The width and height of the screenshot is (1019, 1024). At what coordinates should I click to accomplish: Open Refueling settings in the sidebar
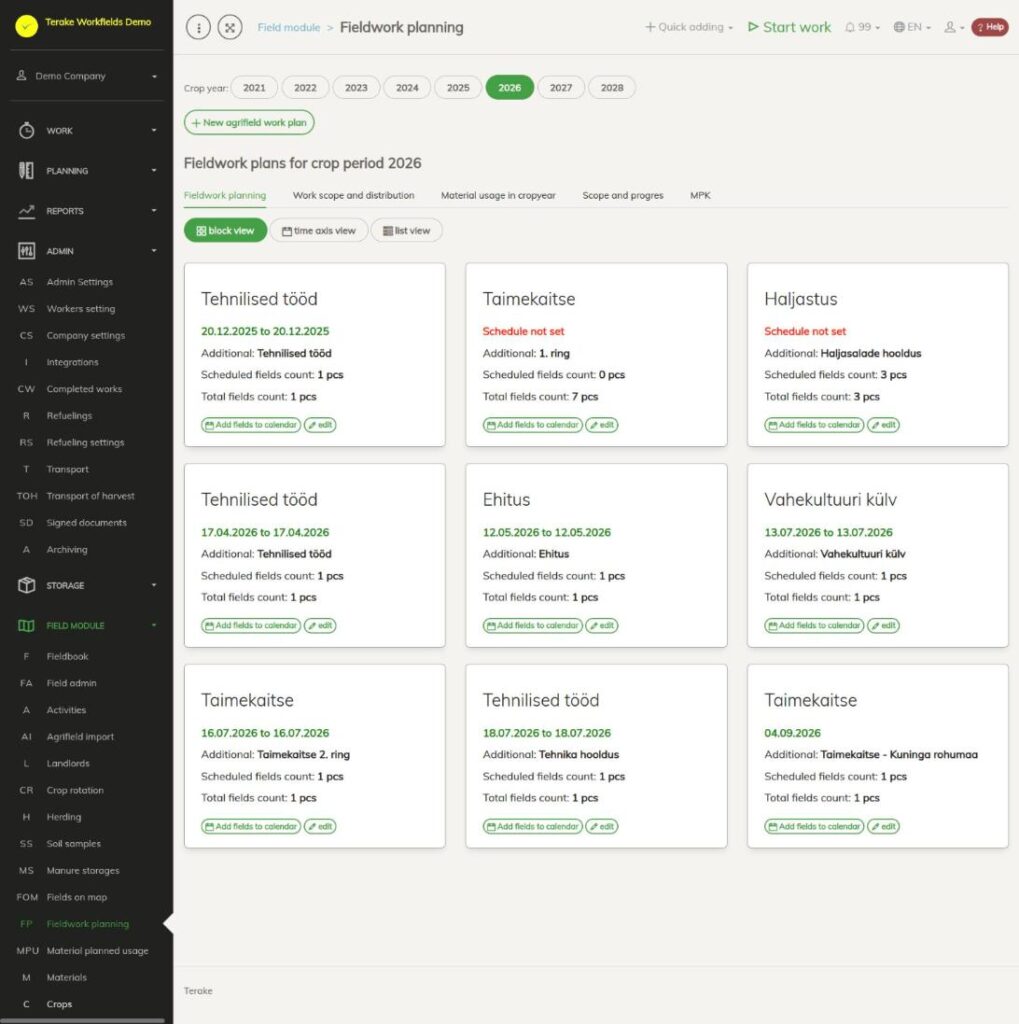85,442
